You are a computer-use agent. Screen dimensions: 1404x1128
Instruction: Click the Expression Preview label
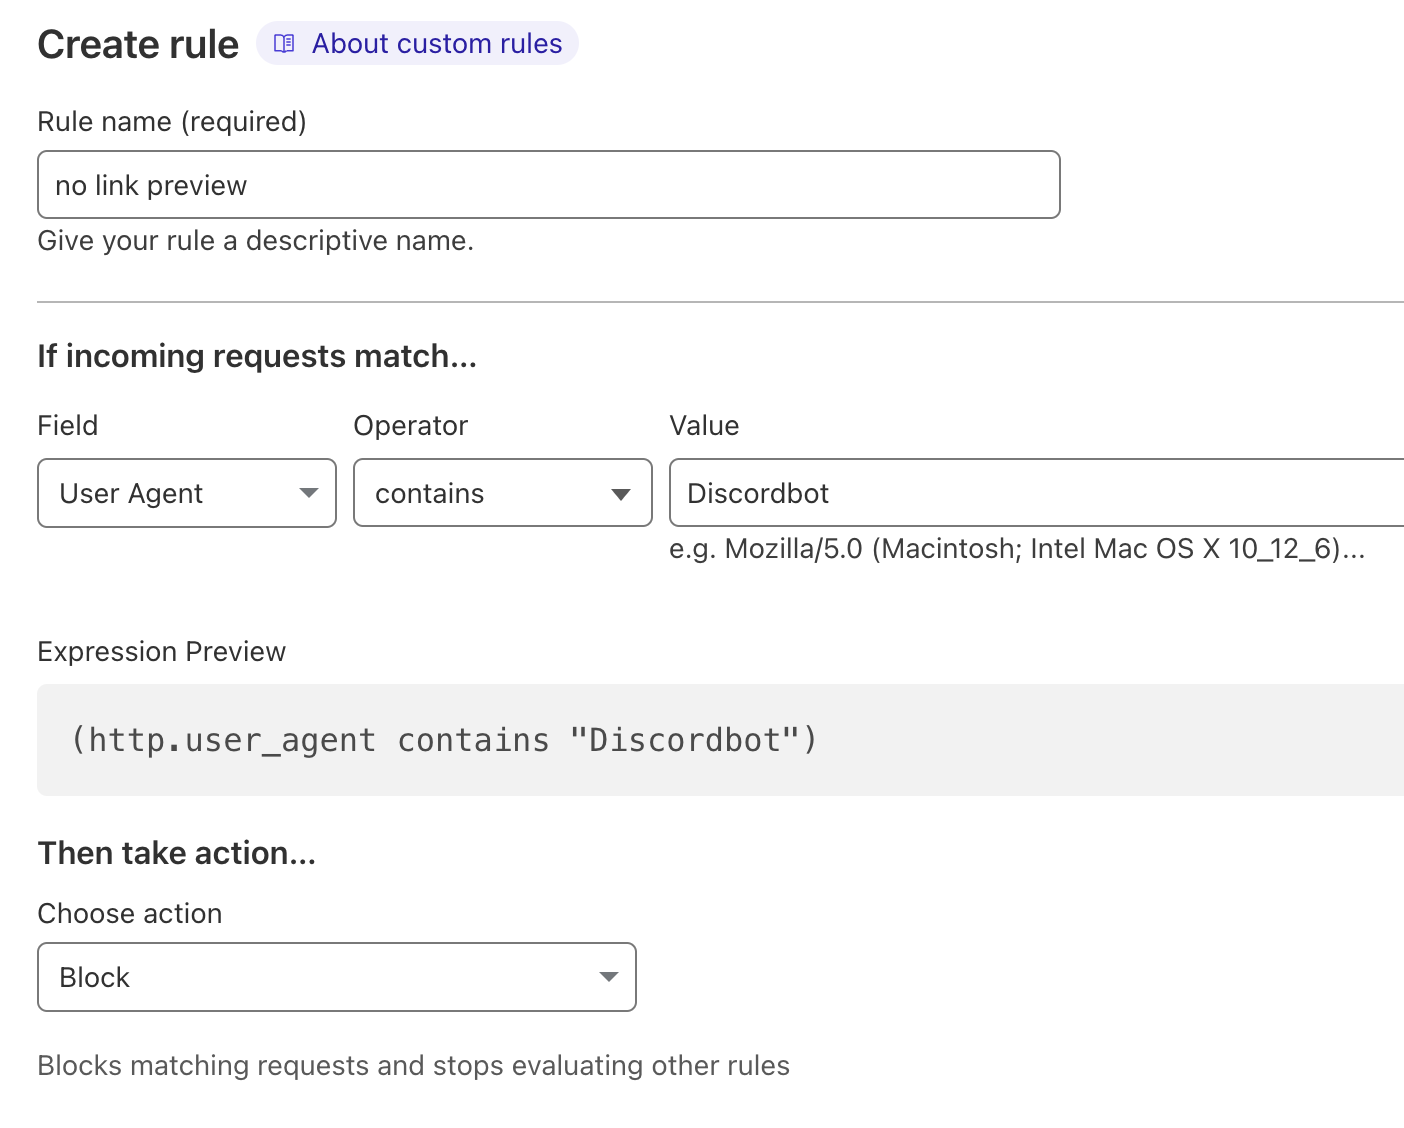click(x=162, y=652)
